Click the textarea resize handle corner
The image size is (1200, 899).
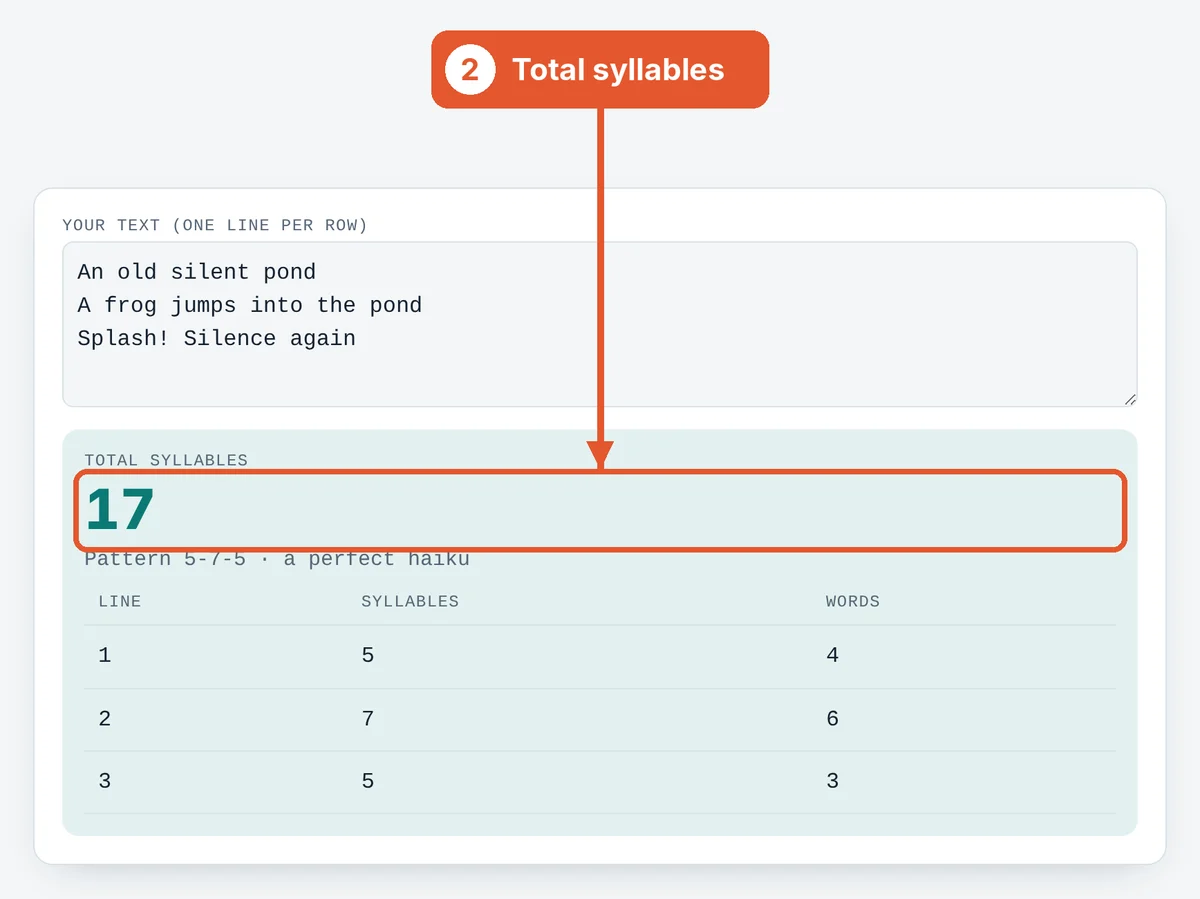(1129, 399)
